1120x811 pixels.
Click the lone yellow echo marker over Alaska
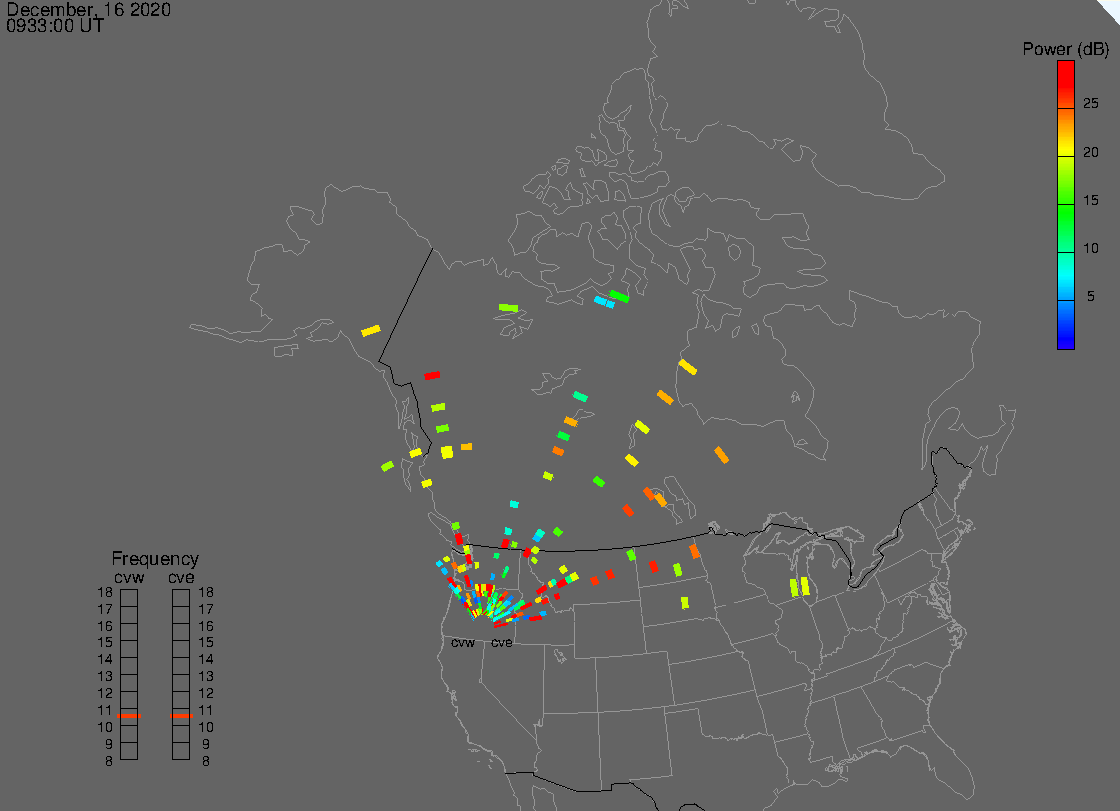[371, 331]
